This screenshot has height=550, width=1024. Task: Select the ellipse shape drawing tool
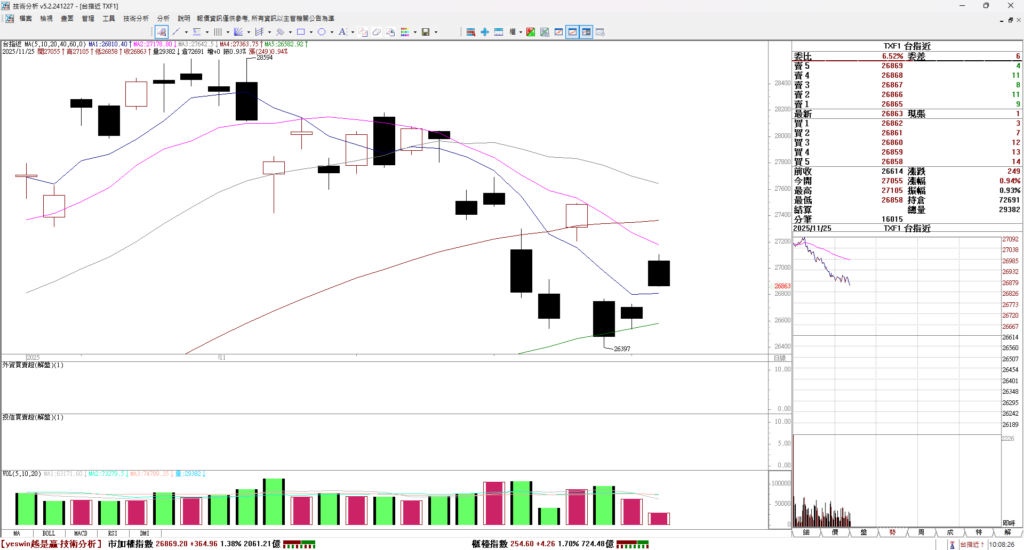pos(322,32)
